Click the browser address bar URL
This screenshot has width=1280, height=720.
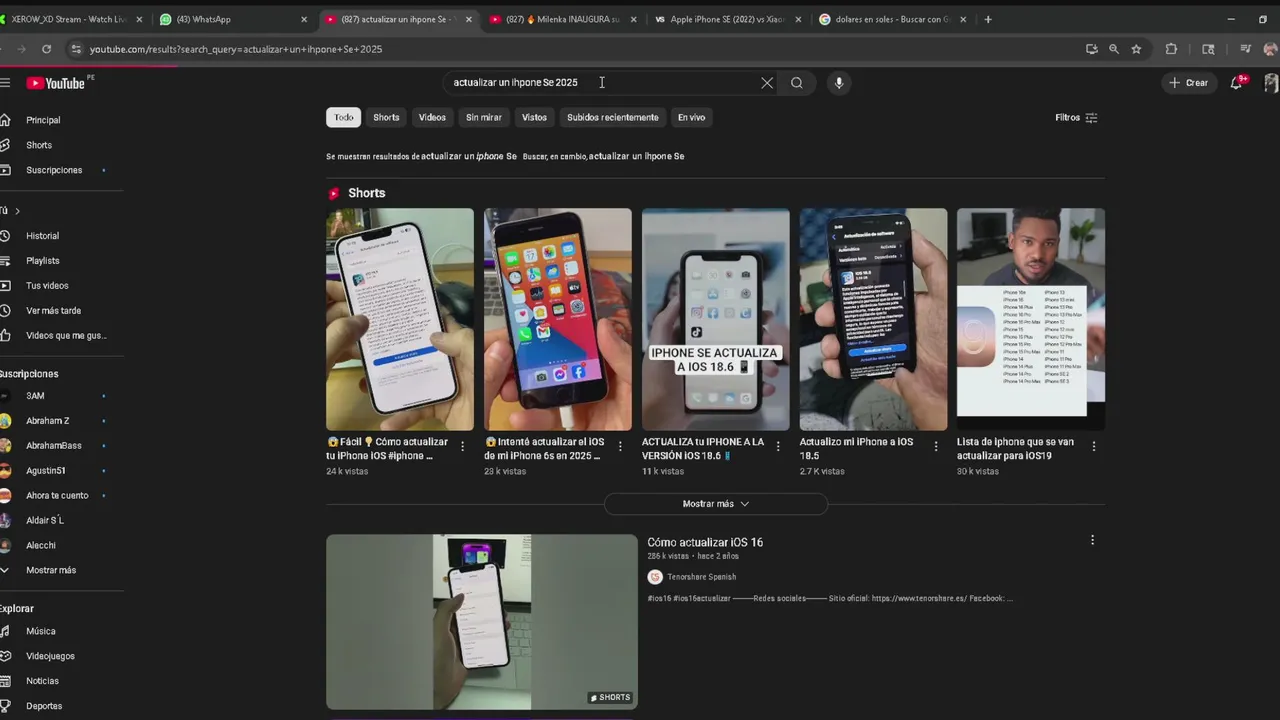235,49
